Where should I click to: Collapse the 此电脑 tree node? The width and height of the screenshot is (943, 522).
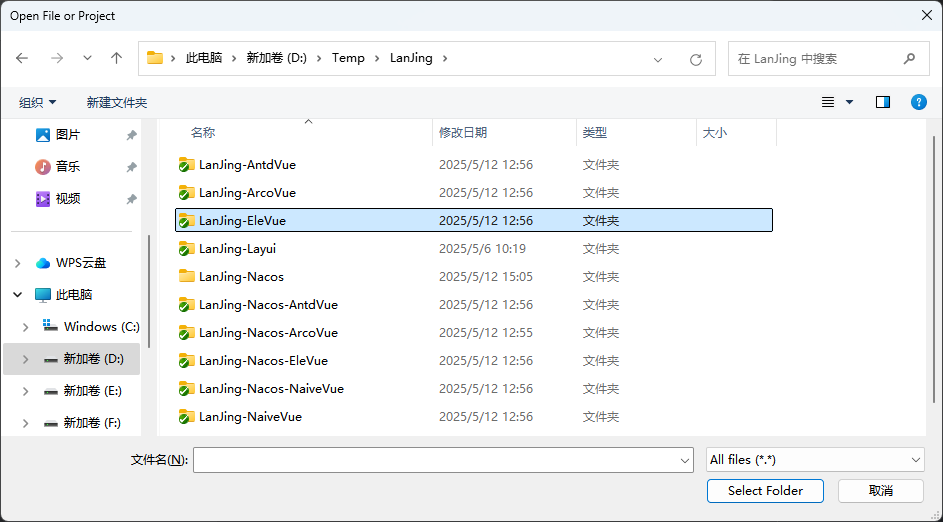coord(18,295)
